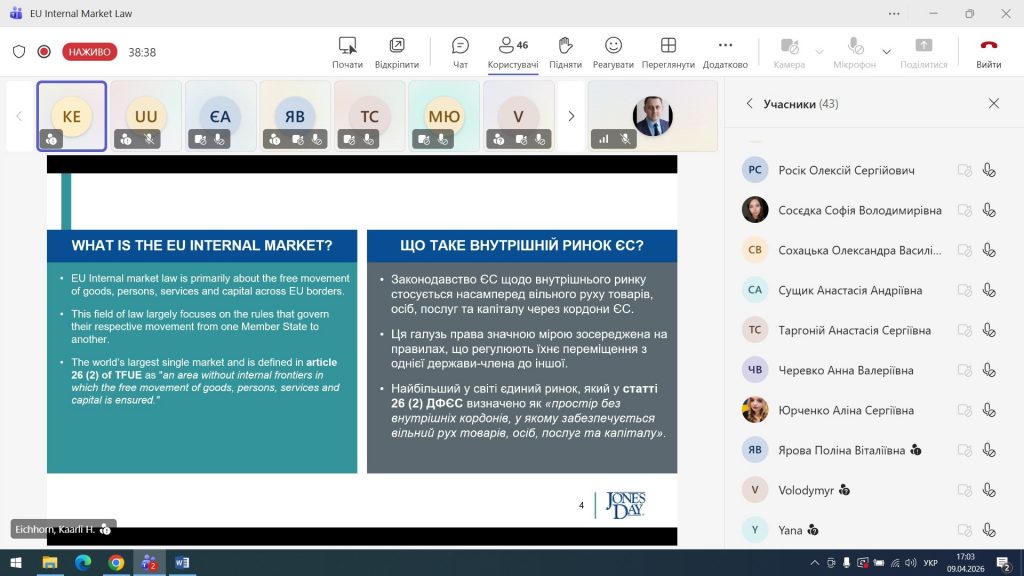Viewport: 1024px width, 576px height.
Task: Open More actions (Додатково) menu
Action: (725, 51)
